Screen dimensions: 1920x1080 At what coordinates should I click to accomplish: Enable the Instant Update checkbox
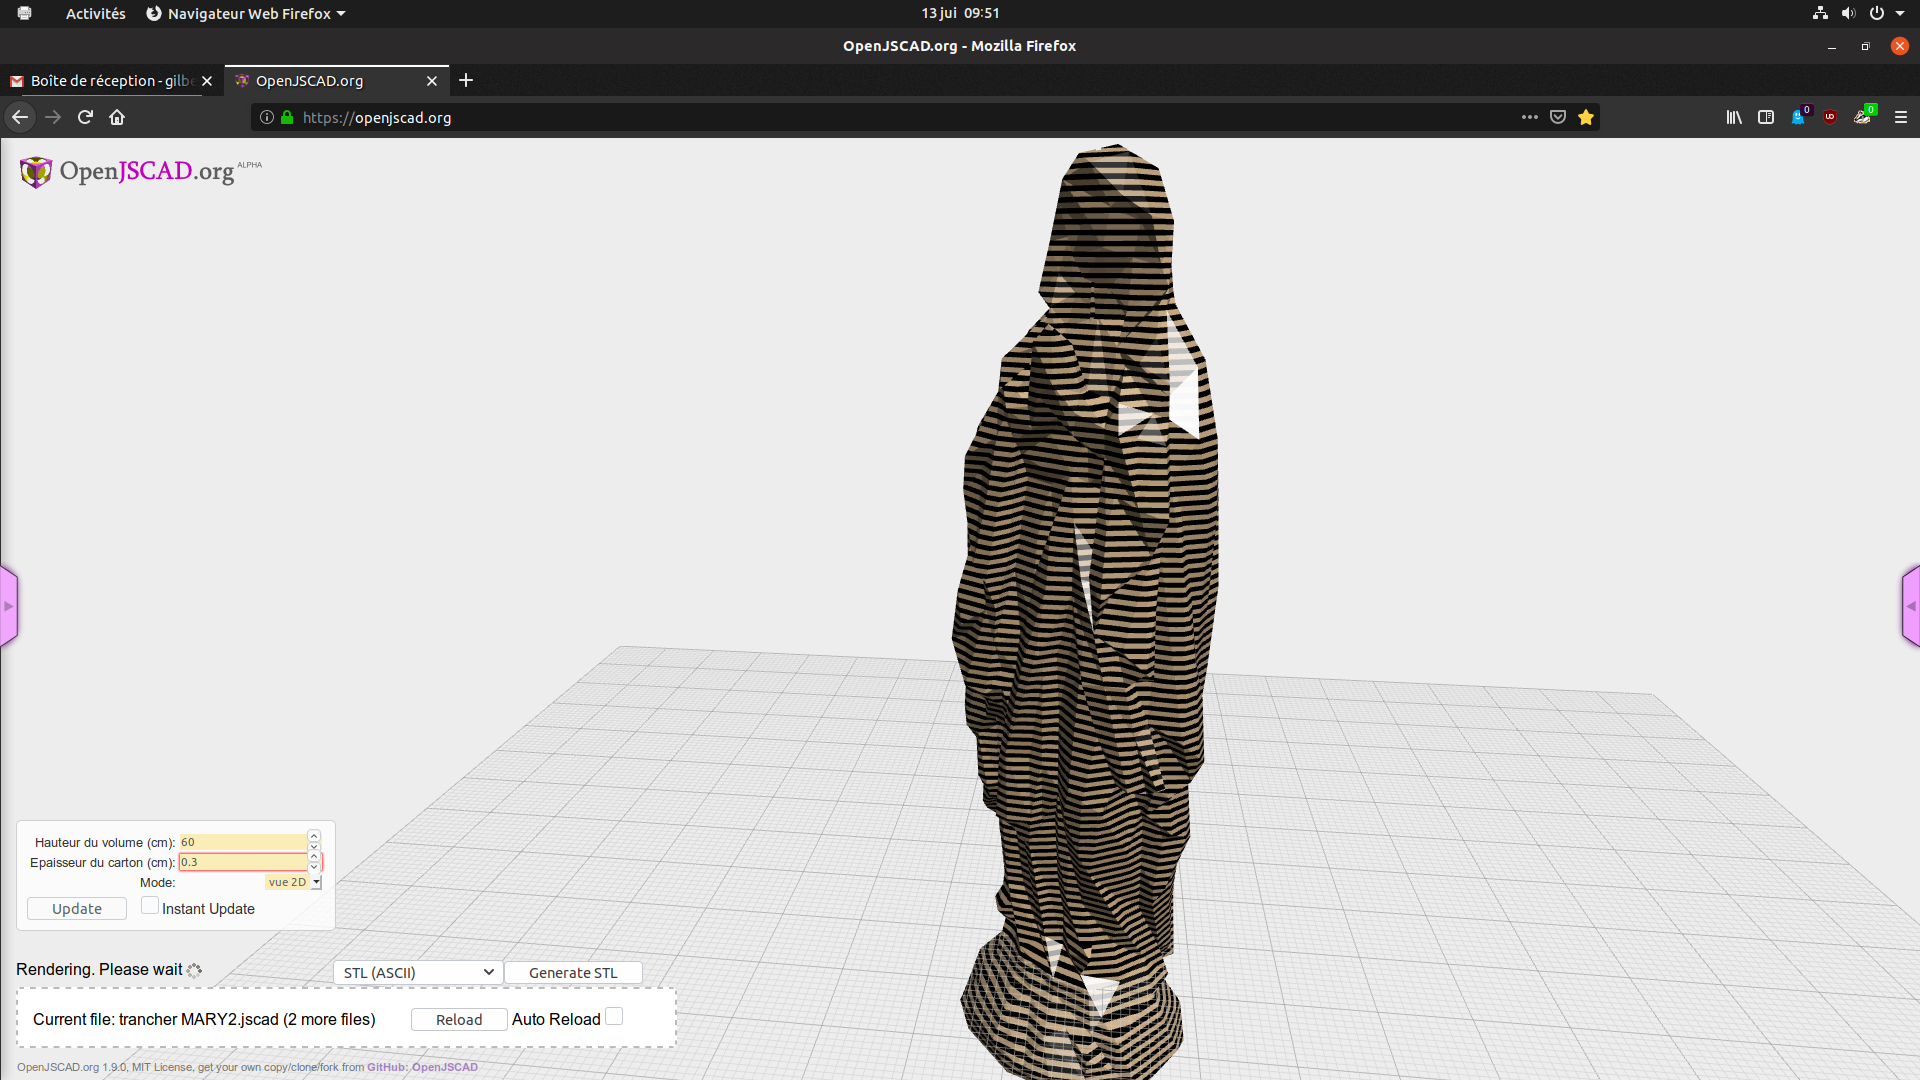pyautogui.click(x=149, y=905)
